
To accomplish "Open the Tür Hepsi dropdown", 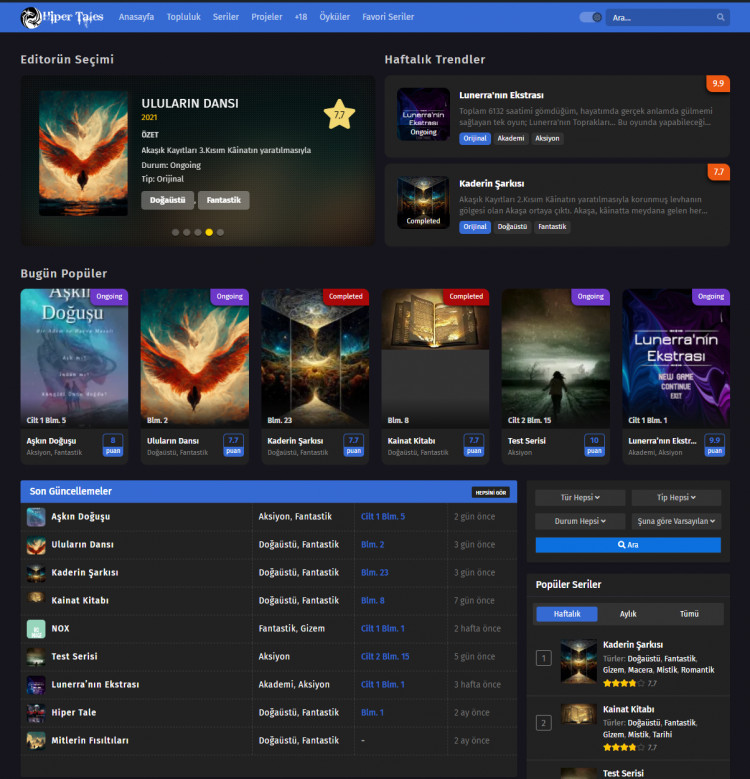I will (x=580, y=497).
